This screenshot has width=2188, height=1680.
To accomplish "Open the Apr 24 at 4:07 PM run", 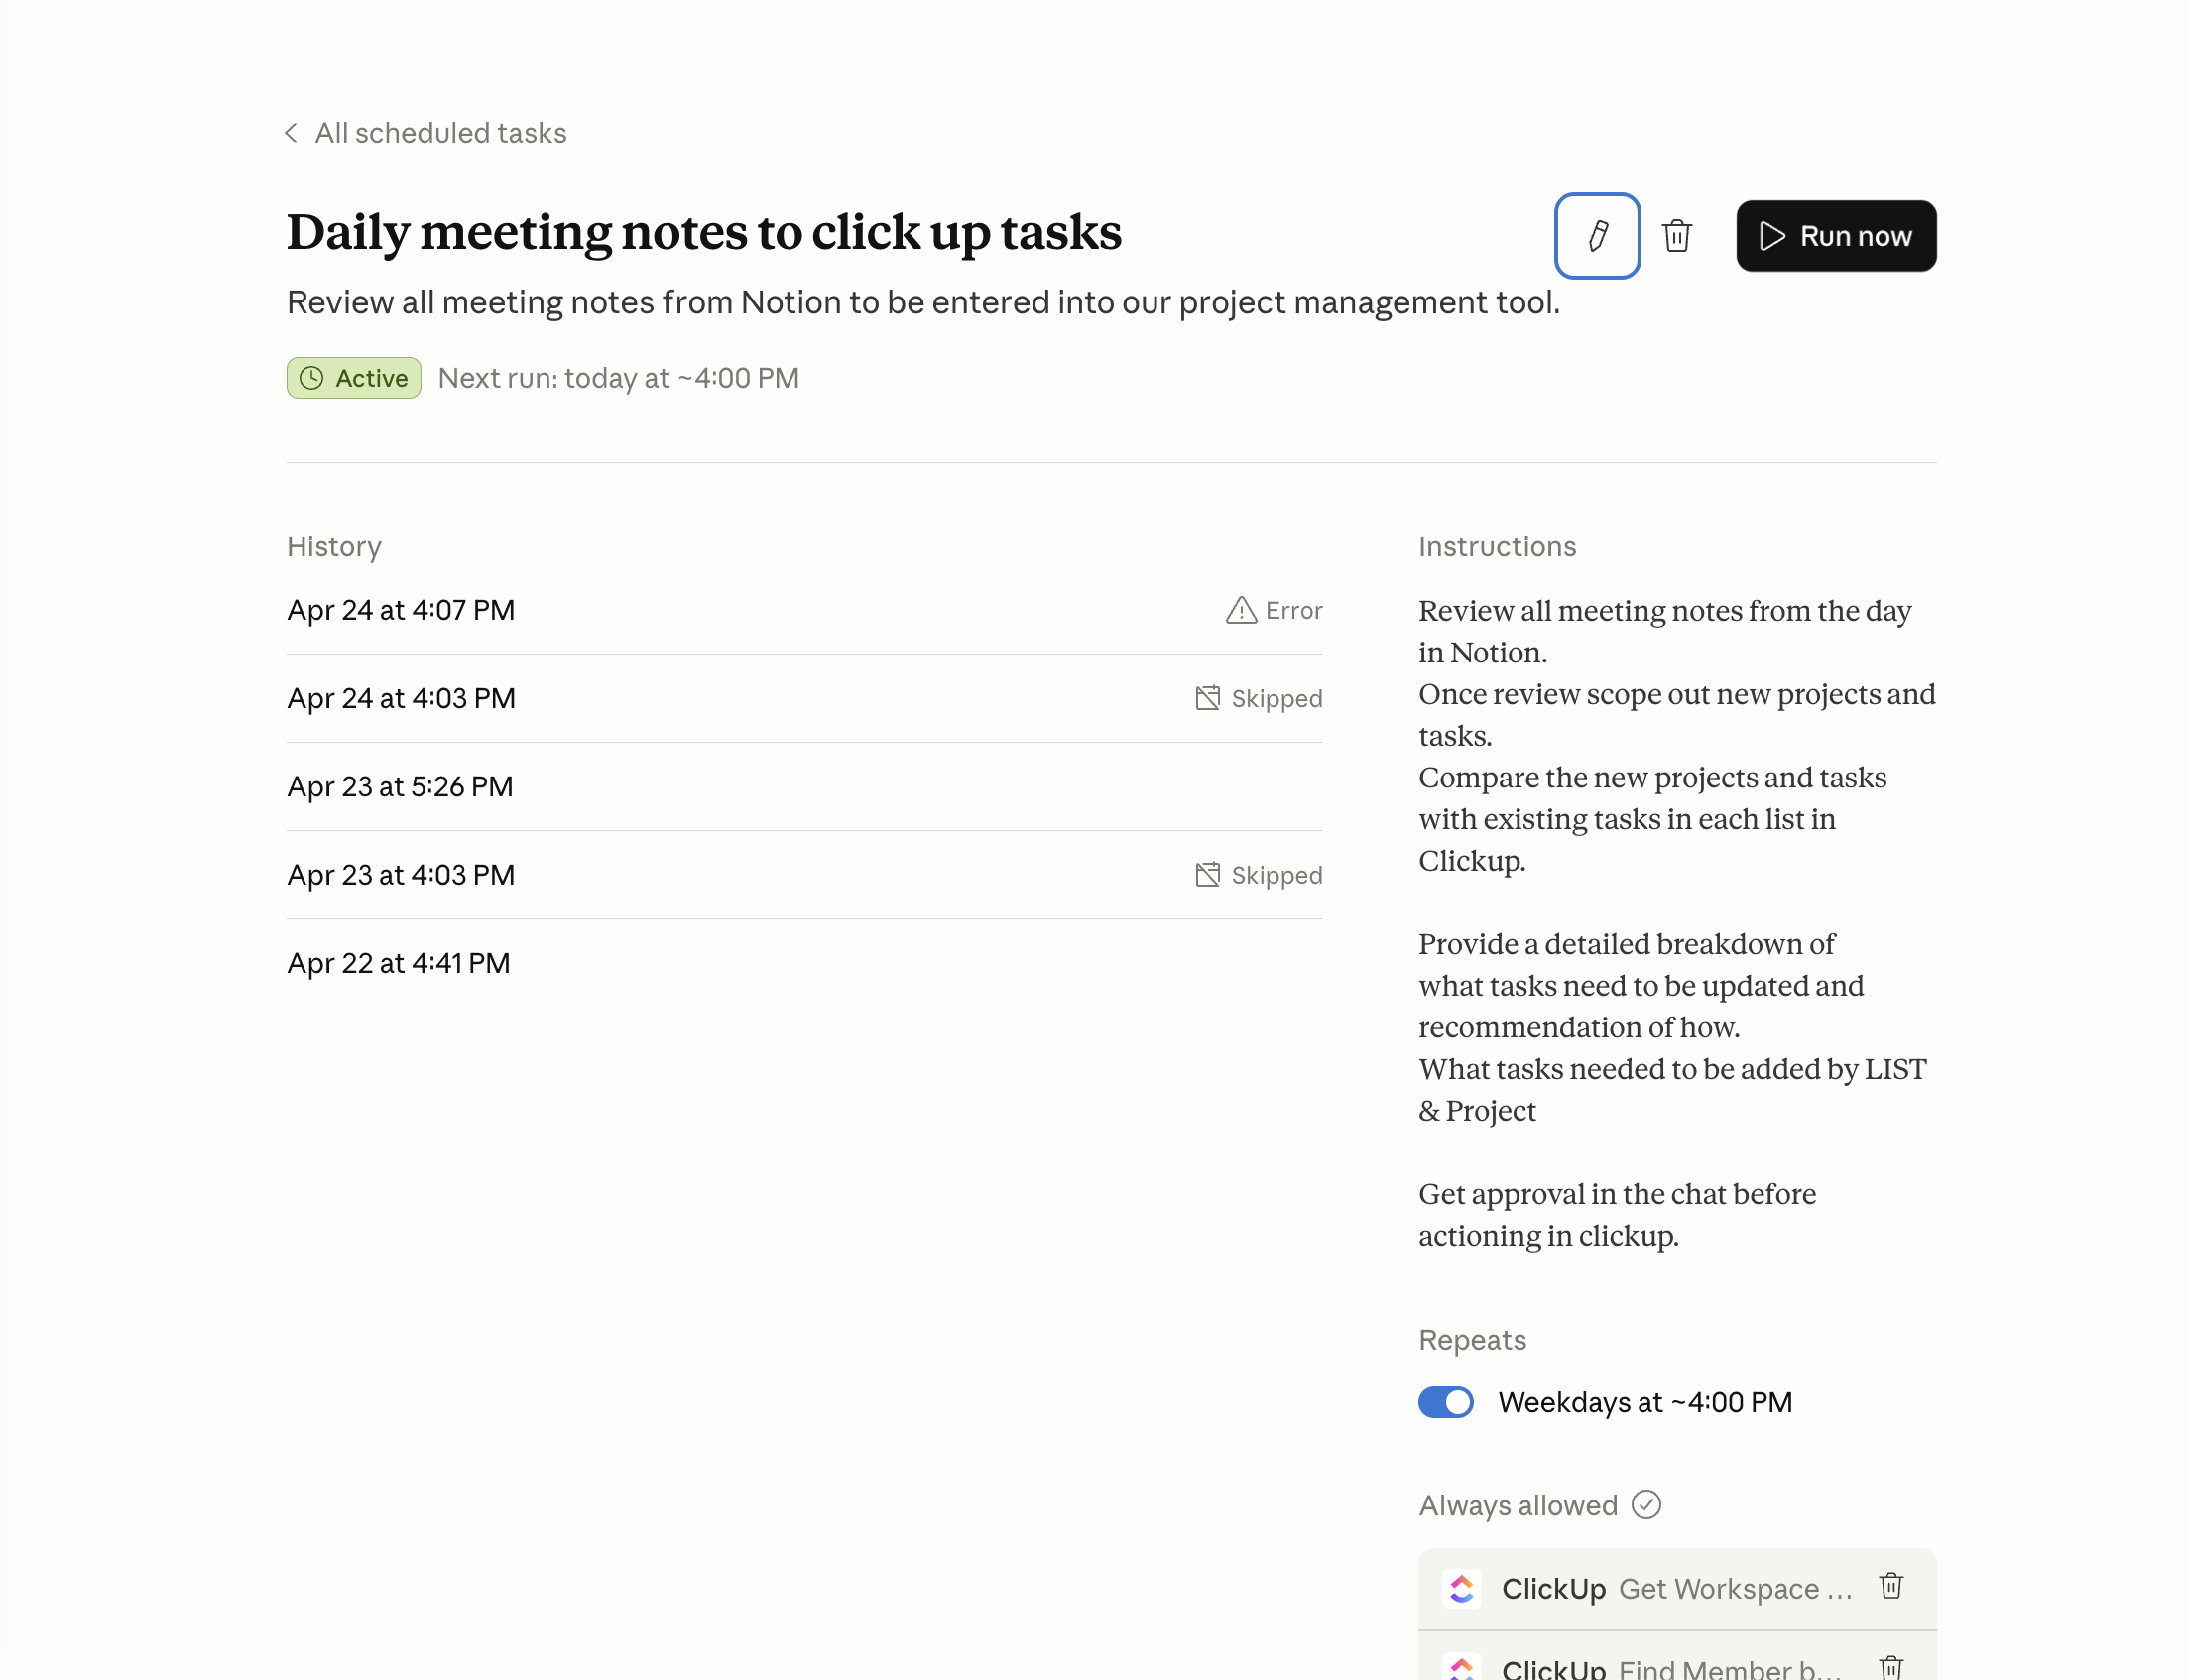I will (401, 610).
